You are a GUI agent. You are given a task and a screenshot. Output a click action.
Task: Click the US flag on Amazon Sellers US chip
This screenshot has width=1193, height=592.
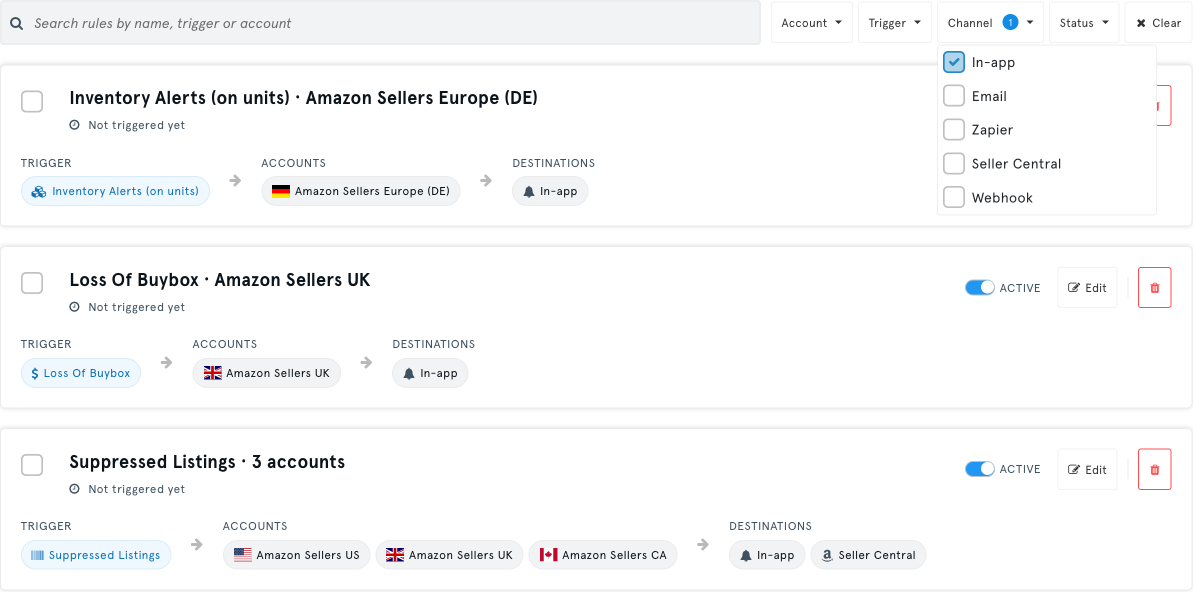pos(243,555)
